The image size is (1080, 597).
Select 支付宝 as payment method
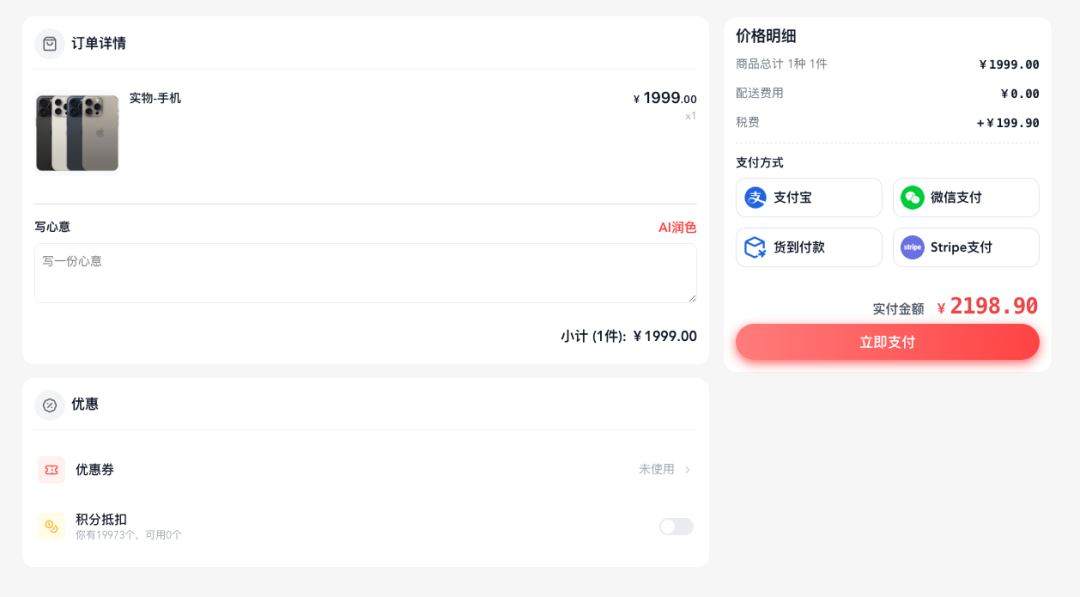tap(809, 198)
